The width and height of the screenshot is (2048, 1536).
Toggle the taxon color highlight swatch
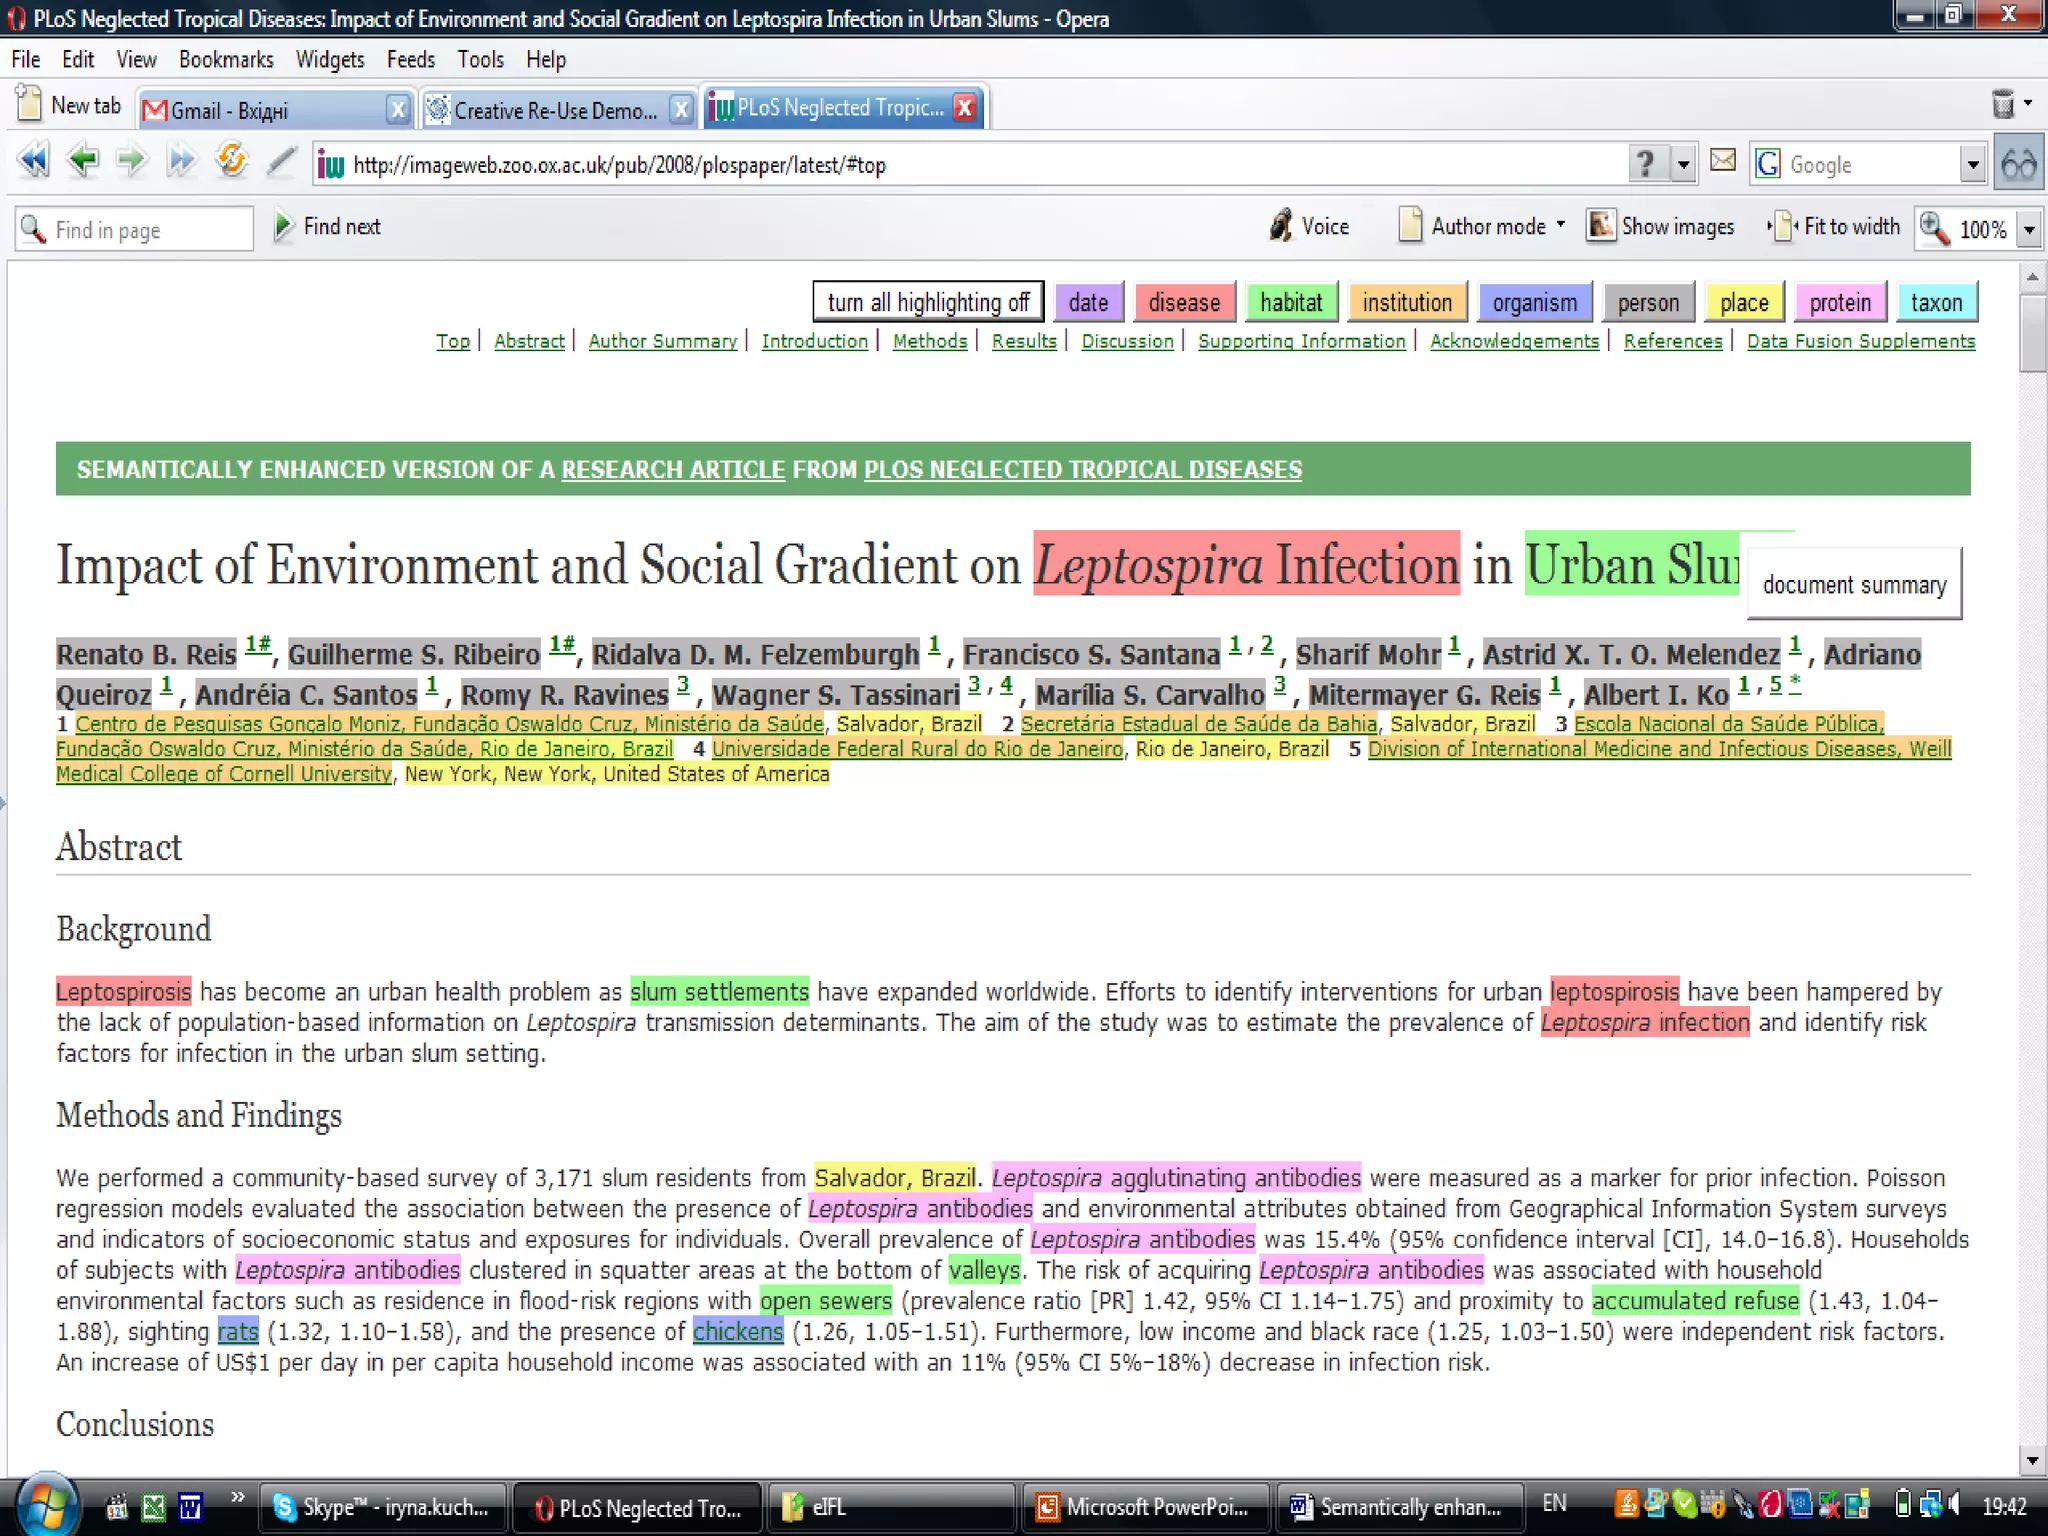tap(1935, 302)
